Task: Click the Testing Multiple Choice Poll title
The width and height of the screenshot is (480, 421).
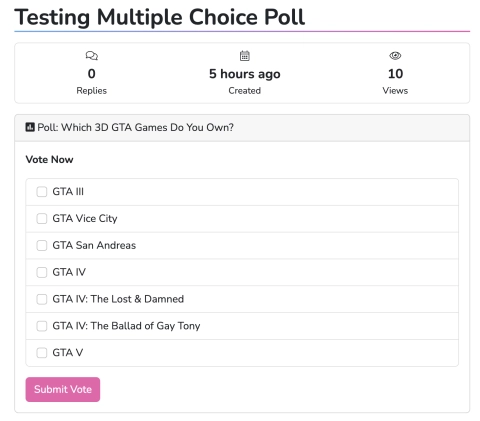Action: (x=160, y=17)
